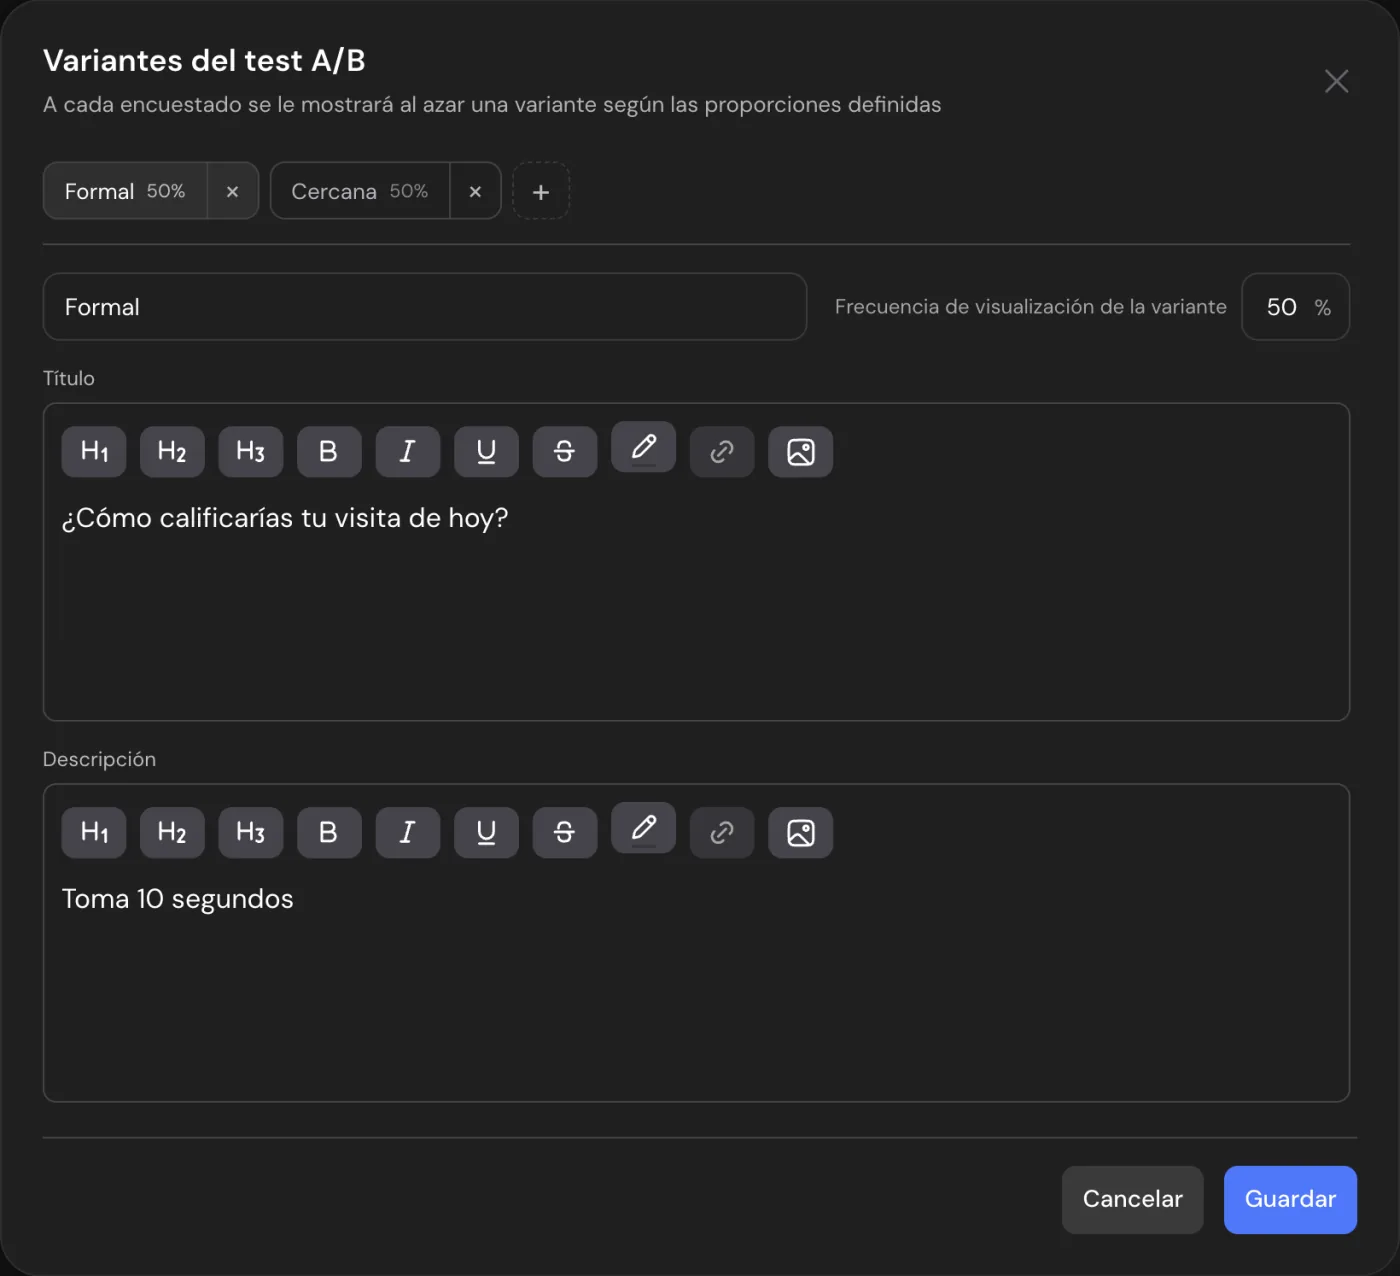The image size is (1400, 1276).
Task: Open text color pen in Descripción toolbar
Action: (643, 828)
